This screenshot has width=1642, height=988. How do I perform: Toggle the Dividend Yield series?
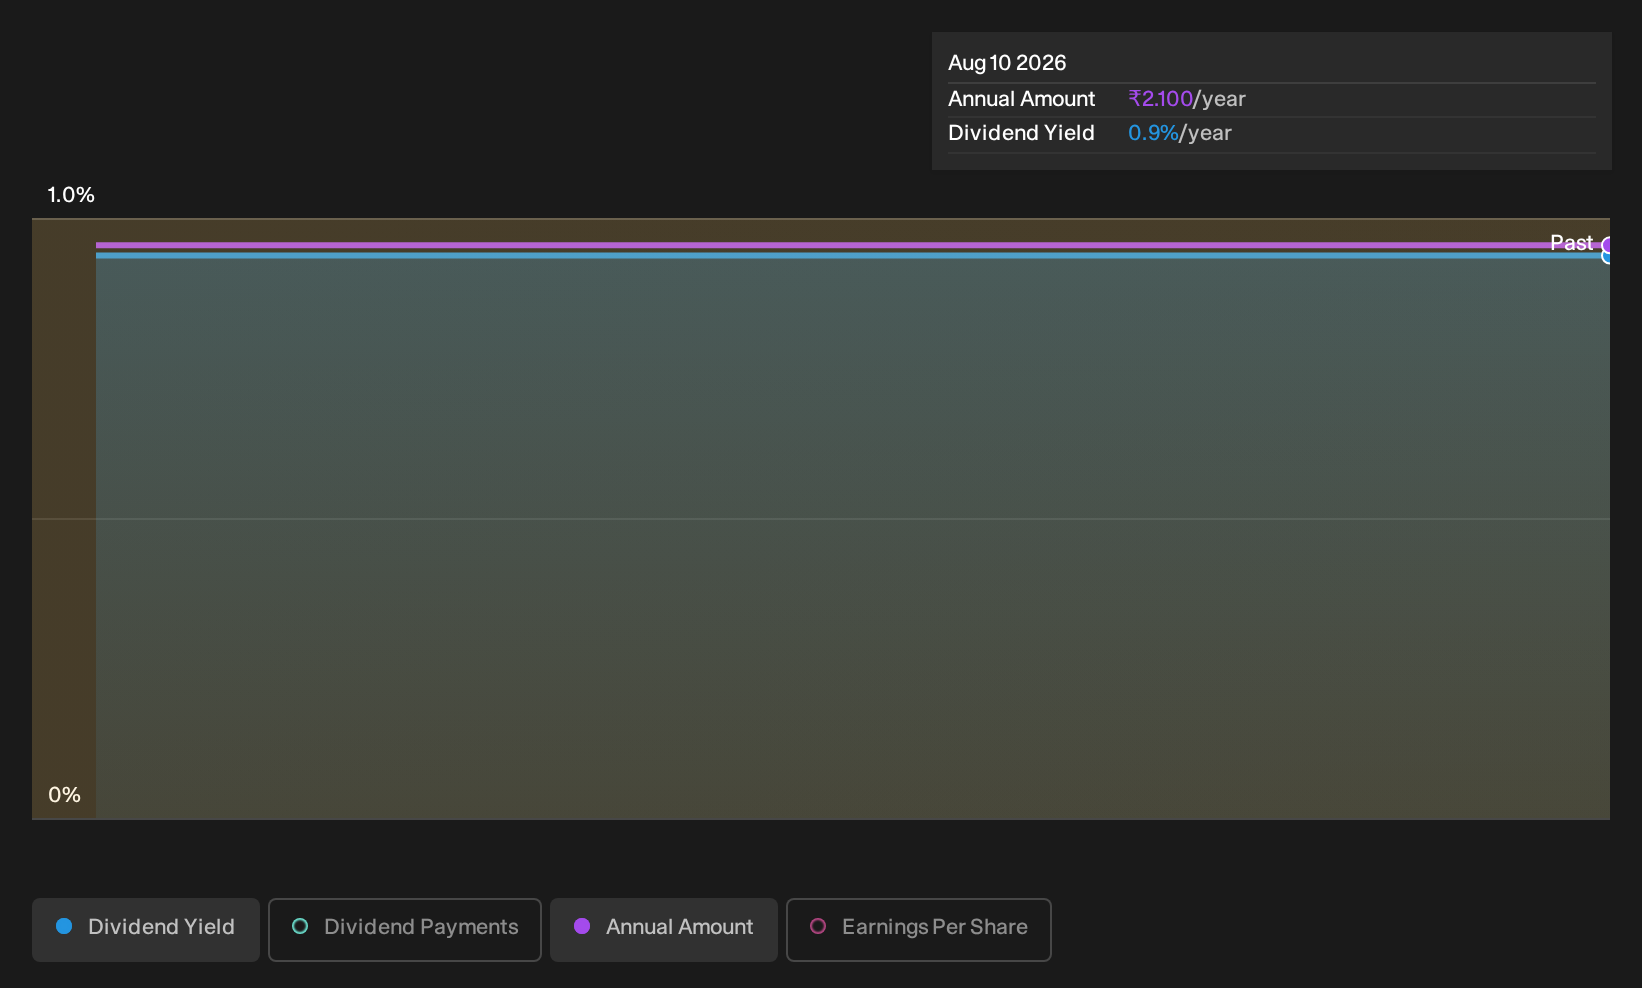click(x=146, y=930)
